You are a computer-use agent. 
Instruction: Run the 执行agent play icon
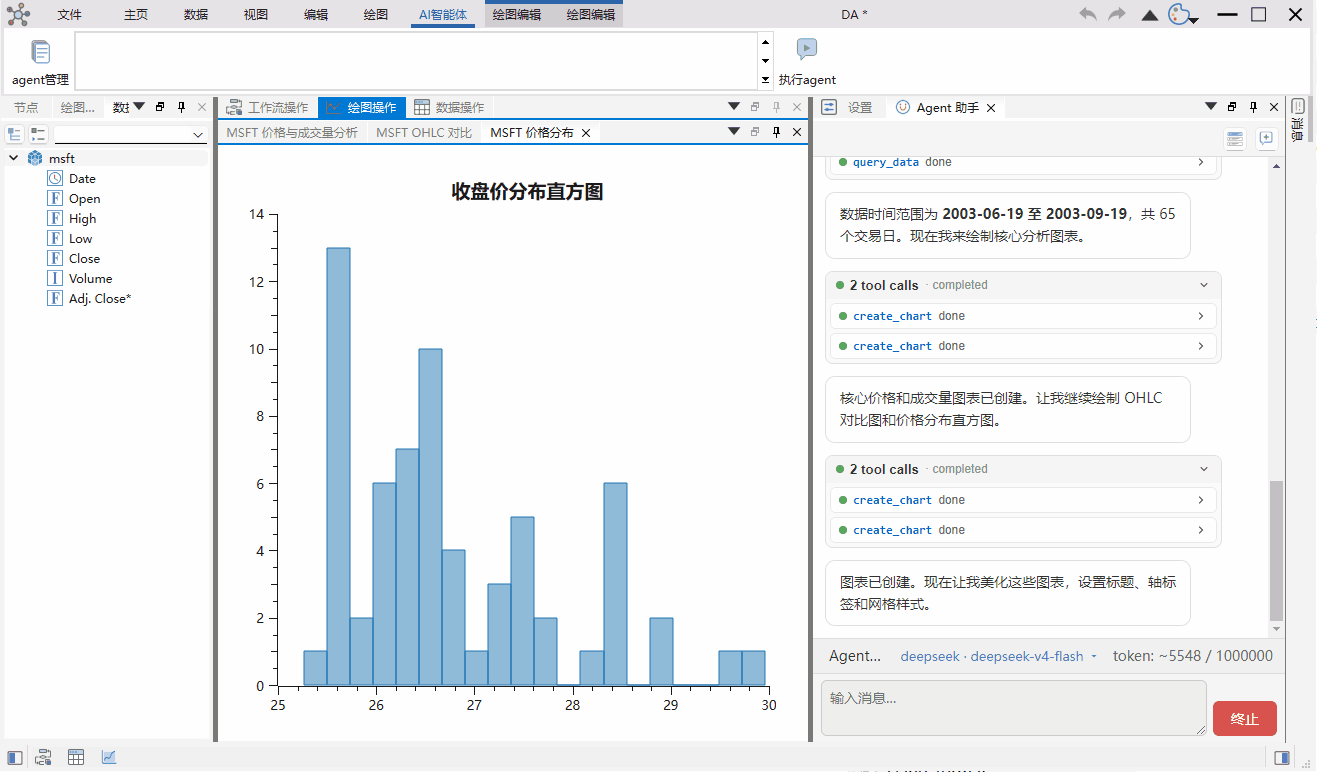807,49
